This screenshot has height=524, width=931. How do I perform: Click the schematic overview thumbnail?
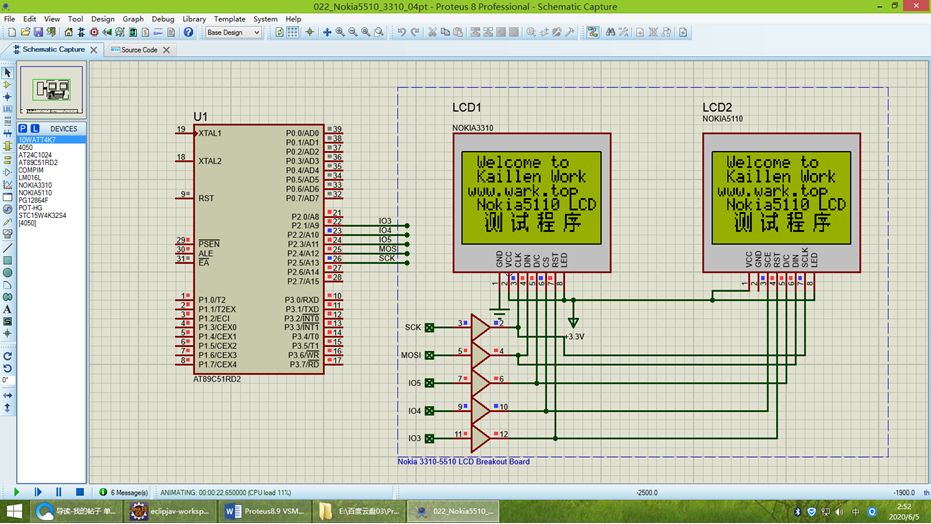coord(52,90)
